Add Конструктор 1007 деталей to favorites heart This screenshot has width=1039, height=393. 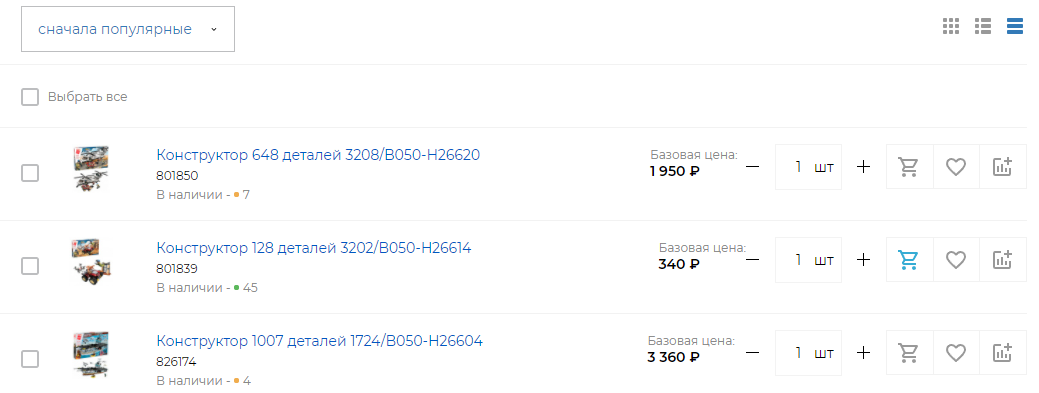click(956, 353)
